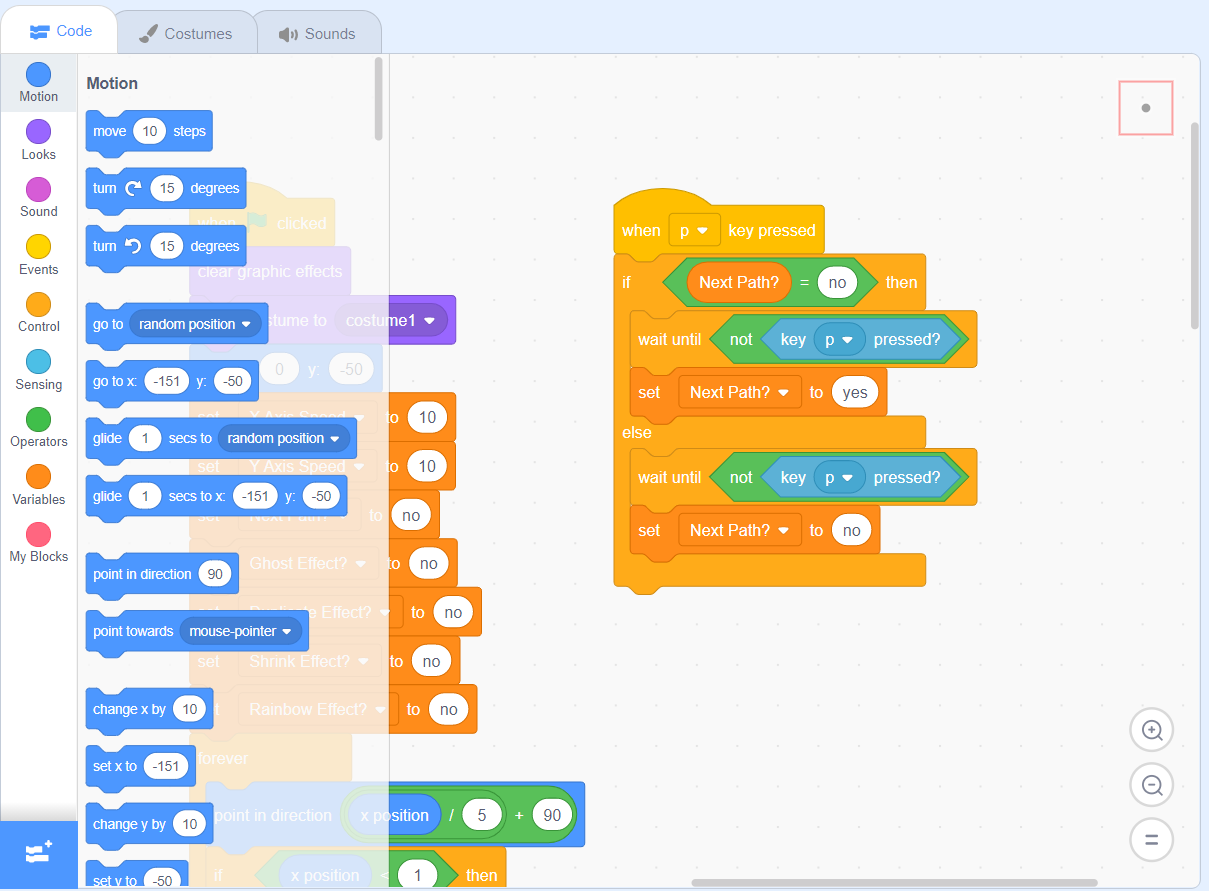Image resolution: width=1209 pixels, height=891 pixels.
Task: Open the Looks blocks category
Action: click(38, 138)
